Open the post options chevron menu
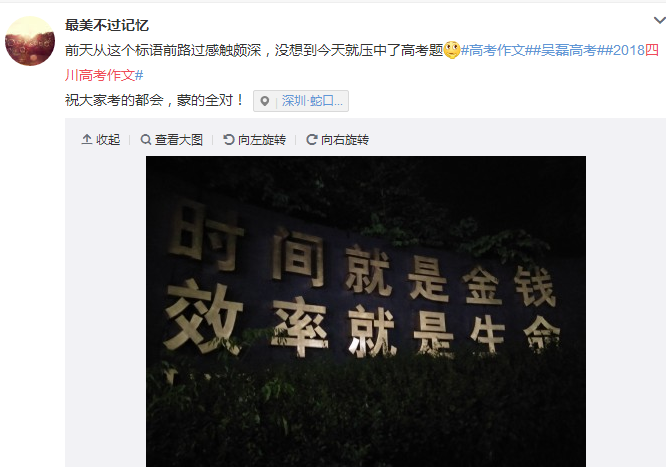 (x=660, y=20)
